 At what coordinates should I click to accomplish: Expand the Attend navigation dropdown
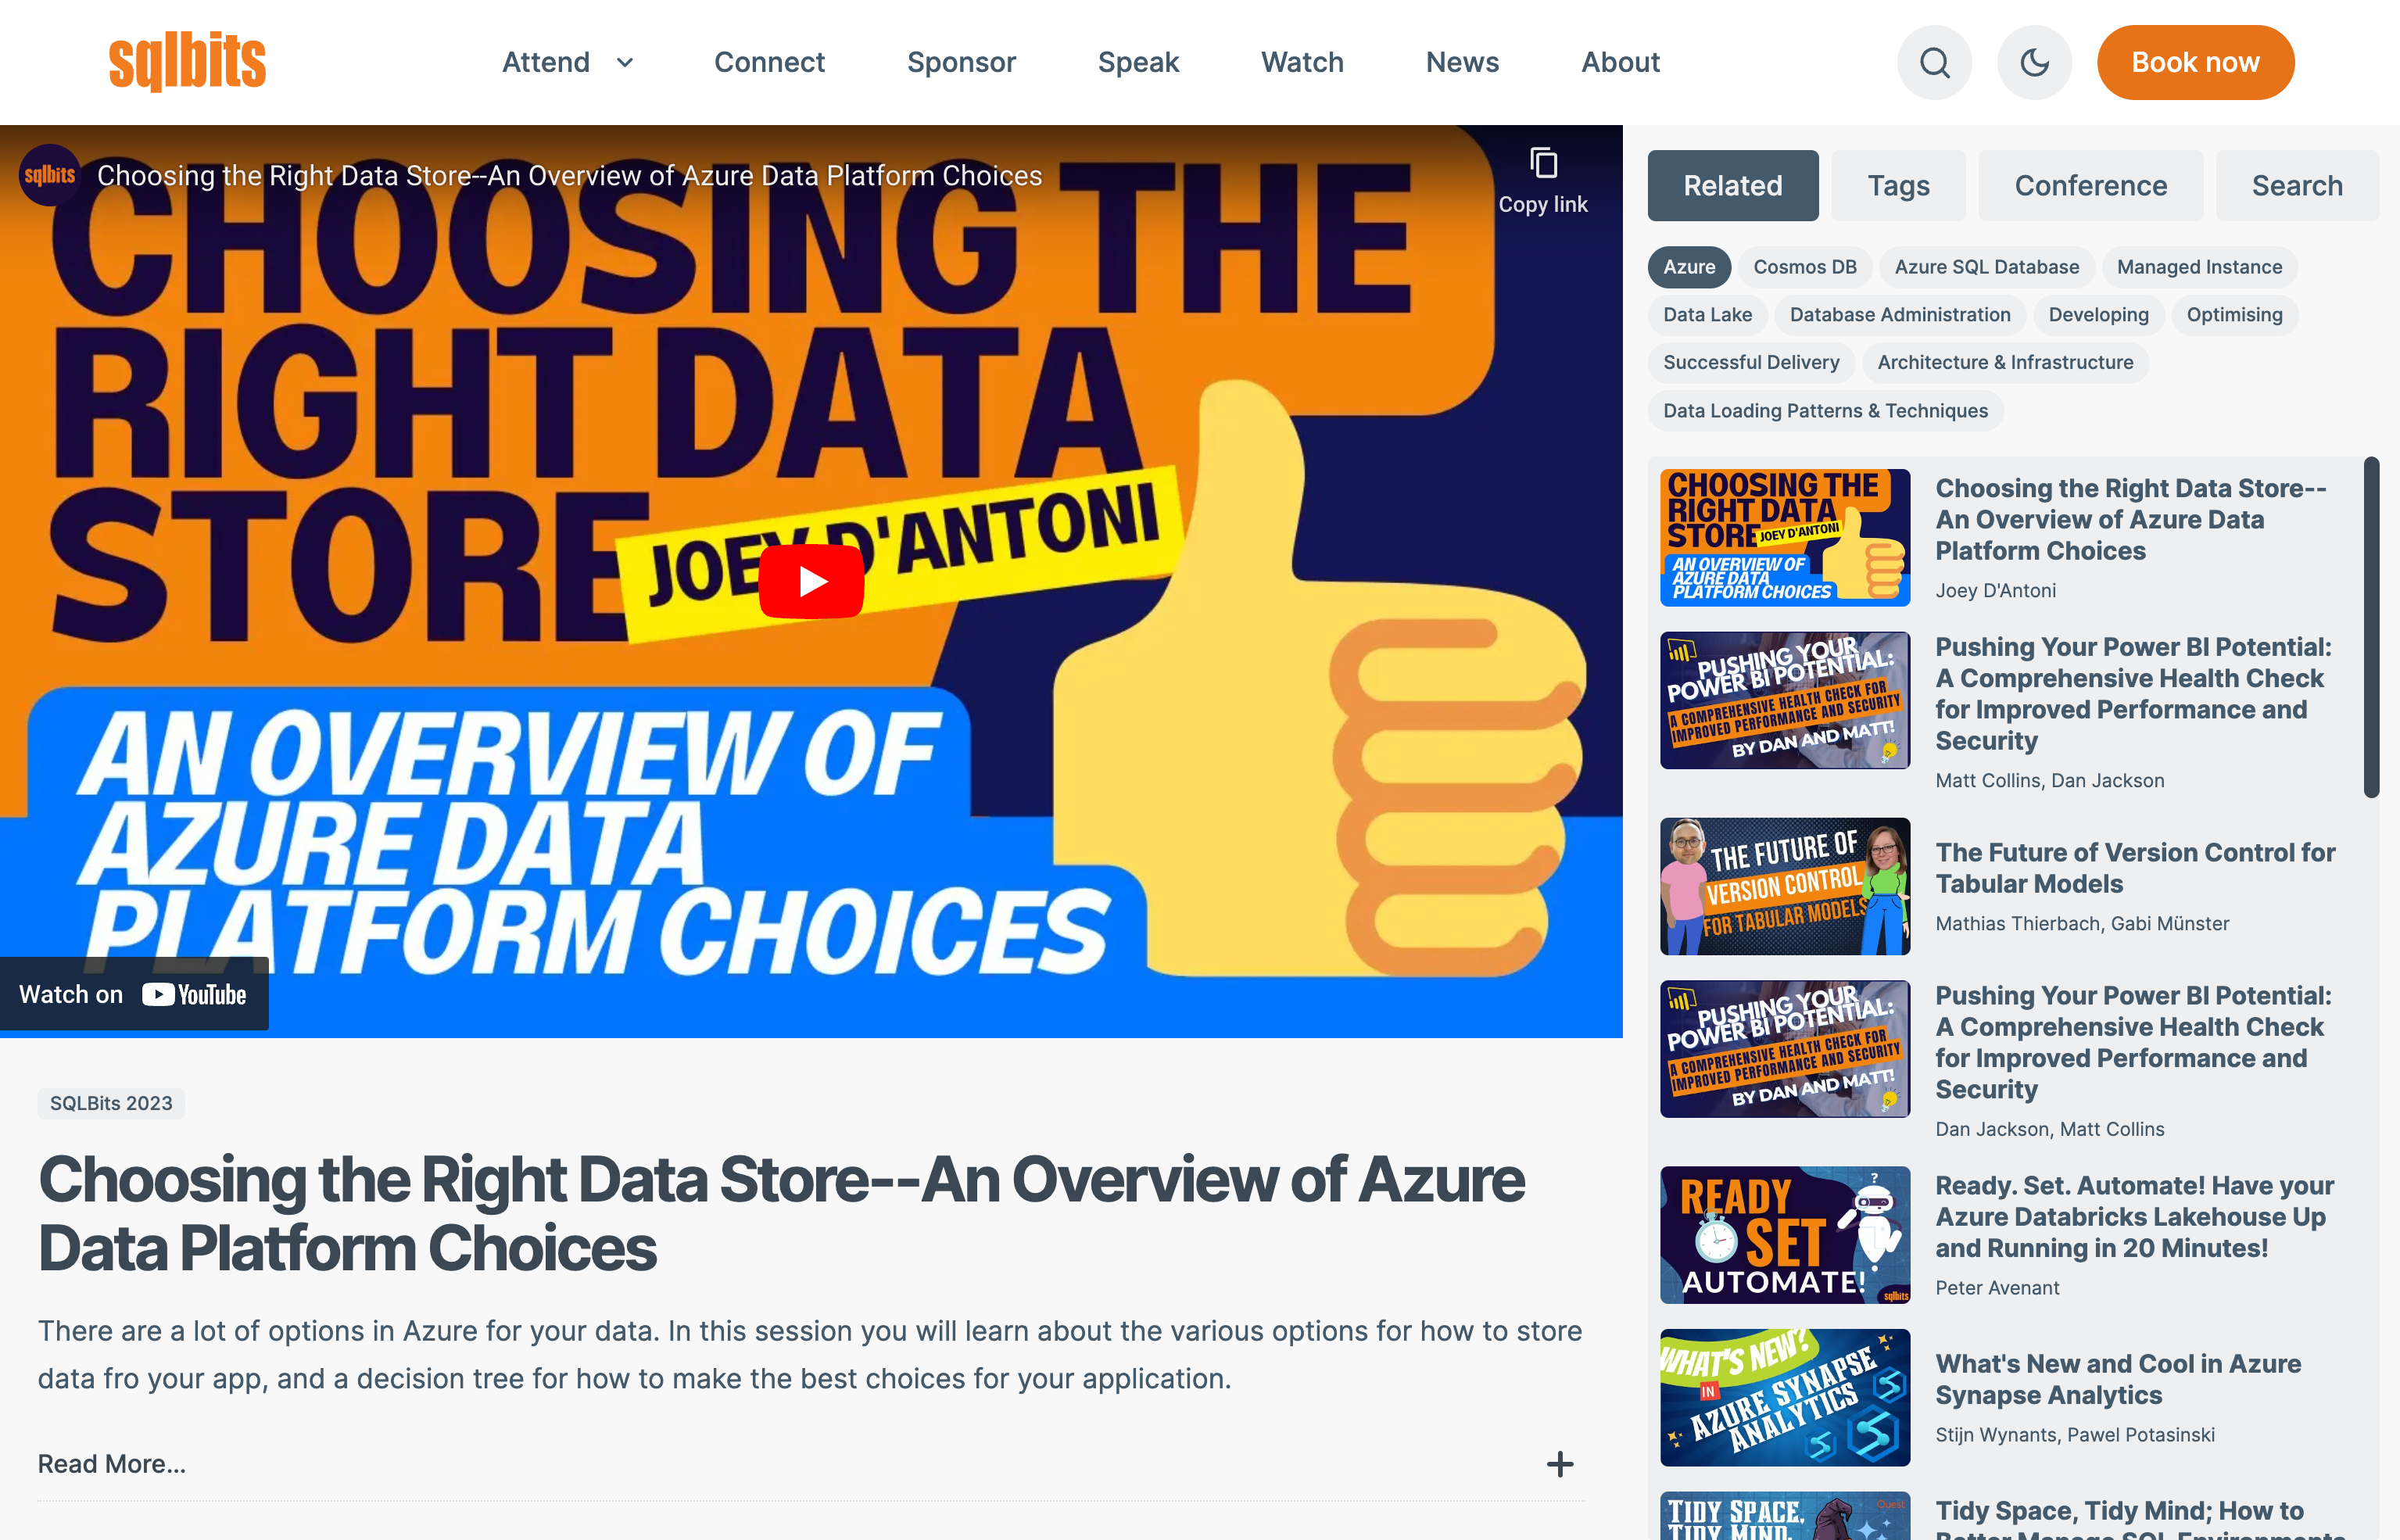coord(565,61)
